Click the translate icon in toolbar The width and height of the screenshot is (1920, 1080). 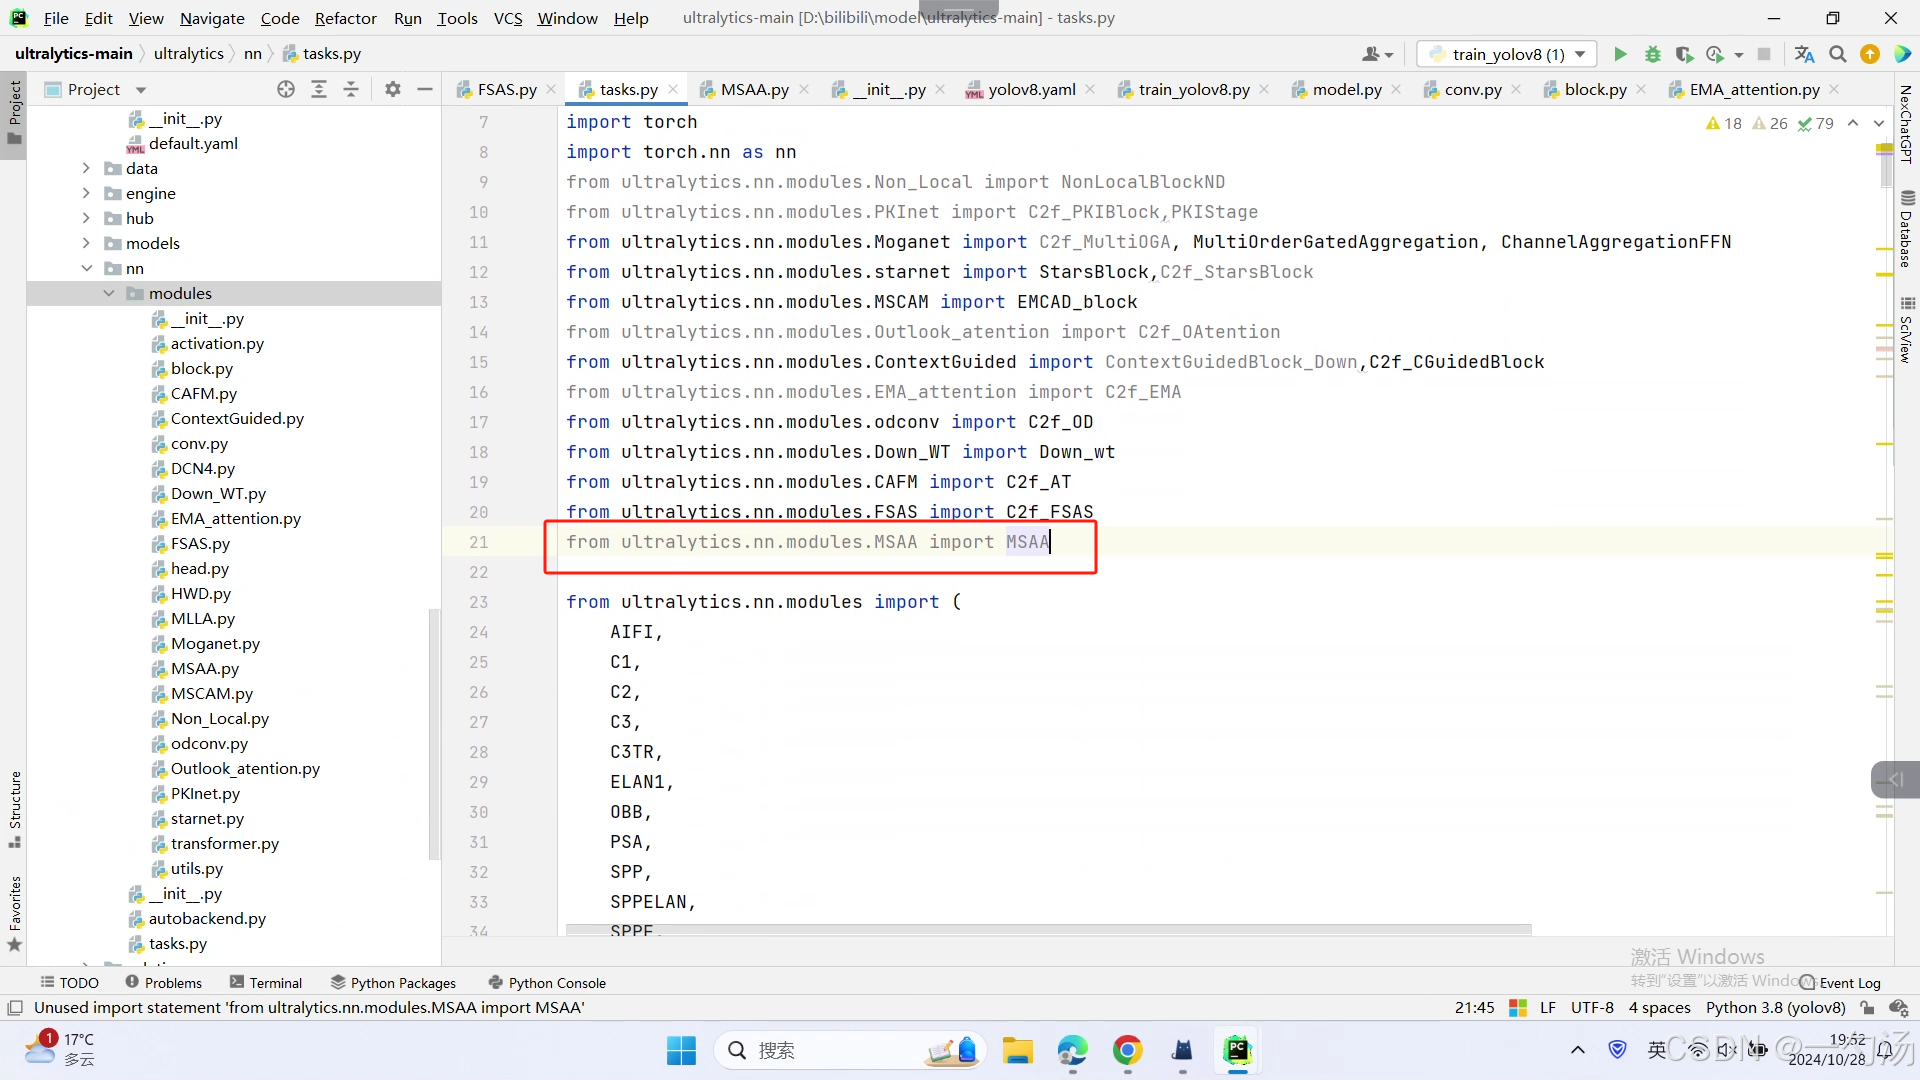(x=1804, y=54)
